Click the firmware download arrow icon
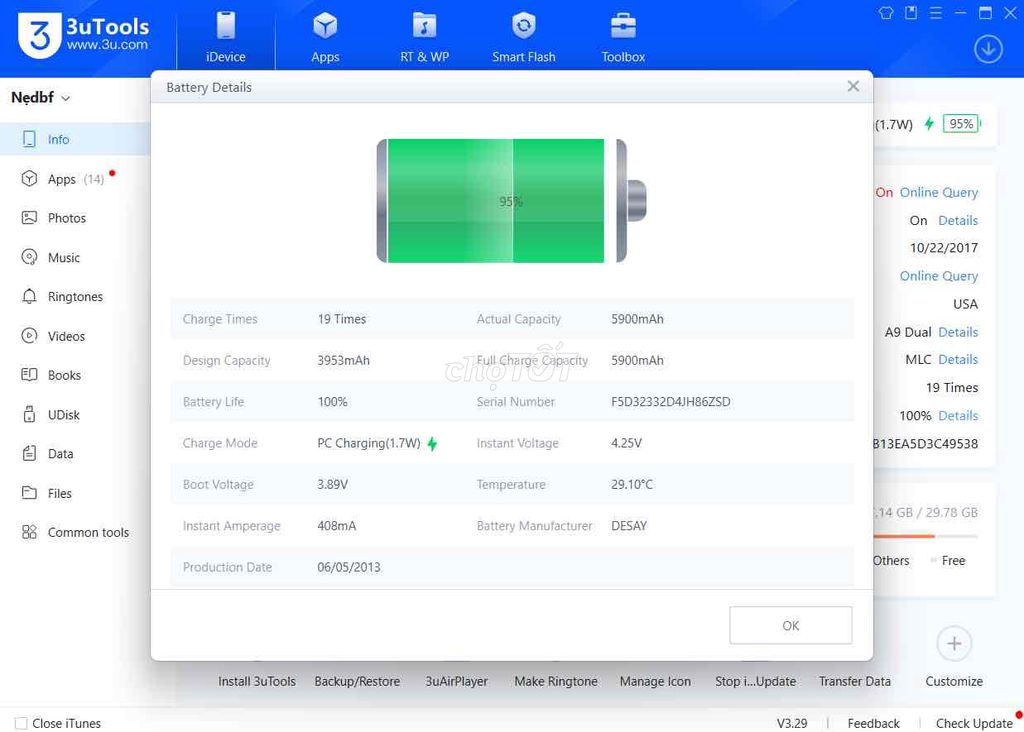This screenshot has width=1024, height=732. pyautogui.click(x=987, y=48)
